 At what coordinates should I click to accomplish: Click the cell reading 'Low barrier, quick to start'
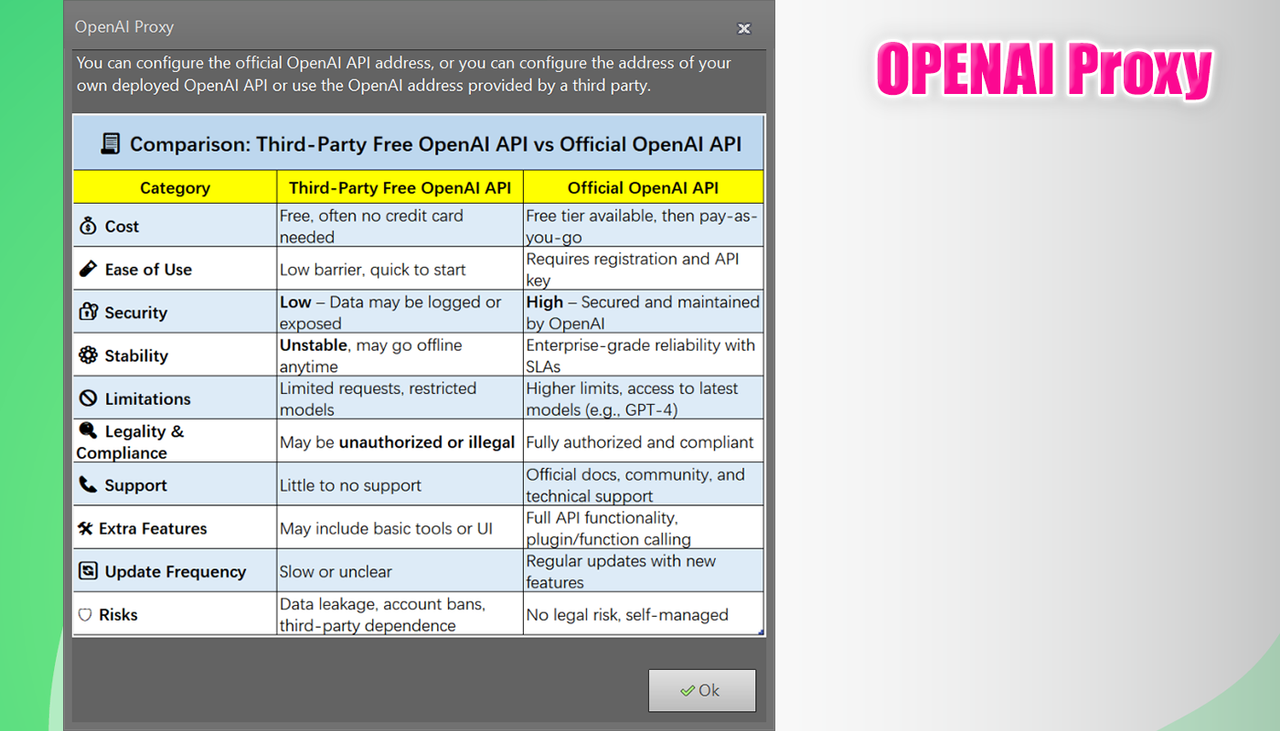pyautogui.click(x=372, y=269)
